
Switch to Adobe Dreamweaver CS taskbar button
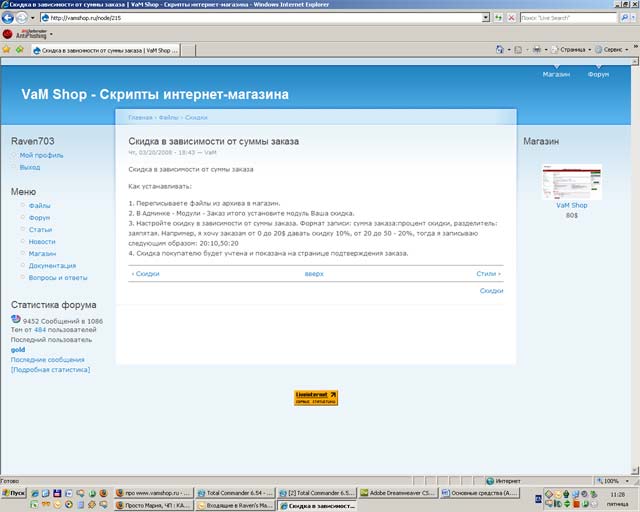(x=398, y=493)
